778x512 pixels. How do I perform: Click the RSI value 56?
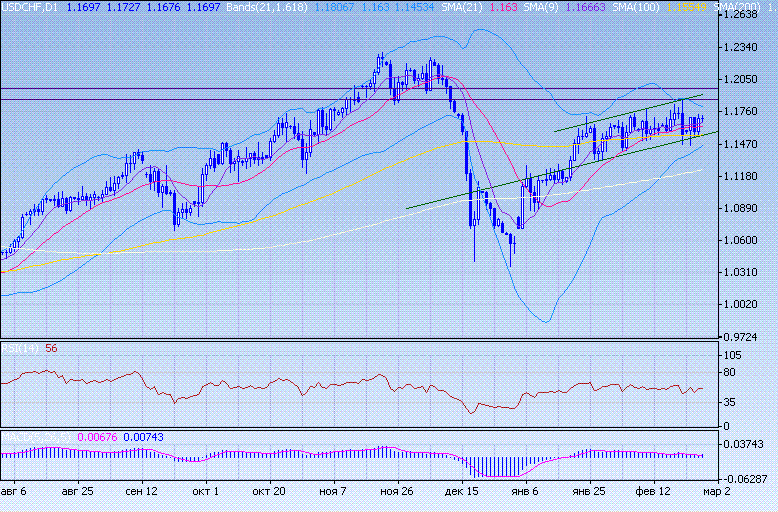click(51, 349)
